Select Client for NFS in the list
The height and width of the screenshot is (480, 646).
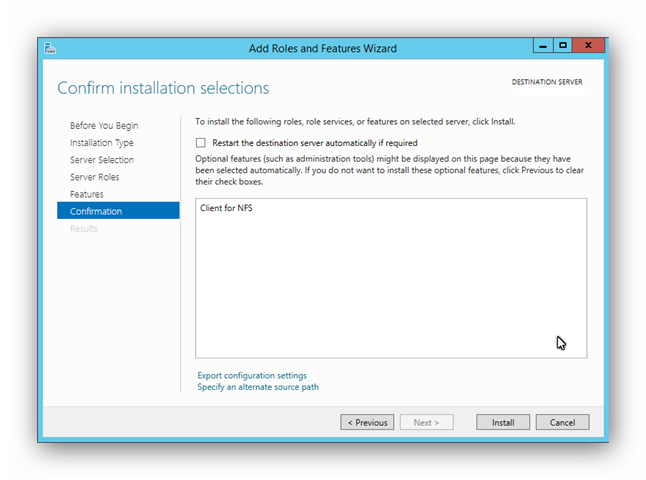tap(226, 208)
